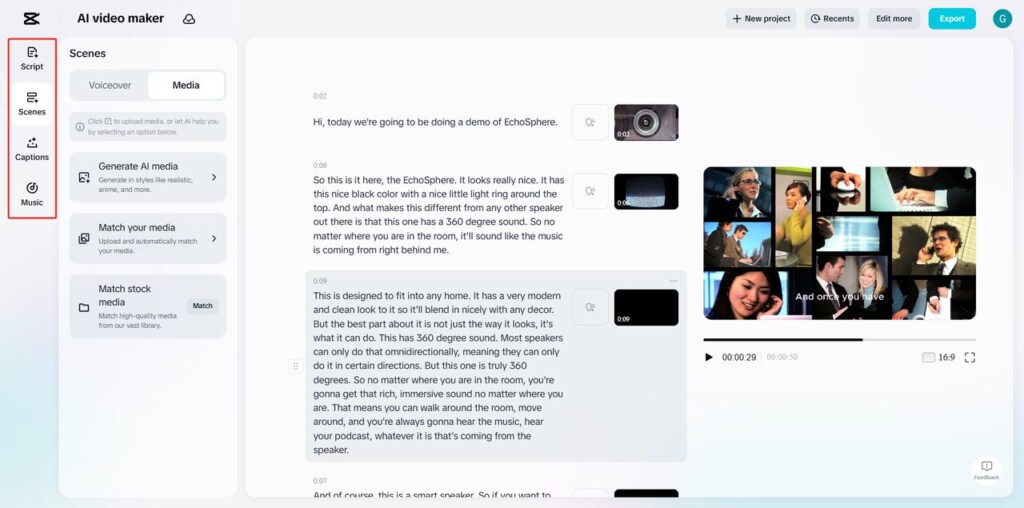This screenshot has height=508, width=1024.
Task: Click replace media icon for 0:02 scene
Action: pos(590,122)
